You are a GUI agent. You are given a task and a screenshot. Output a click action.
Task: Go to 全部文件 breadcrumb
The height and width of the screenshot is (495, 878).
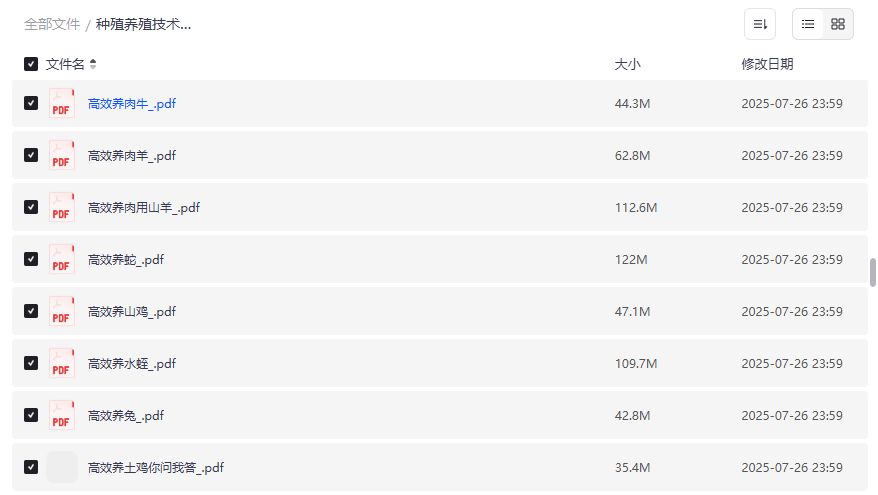pos(52,24)
